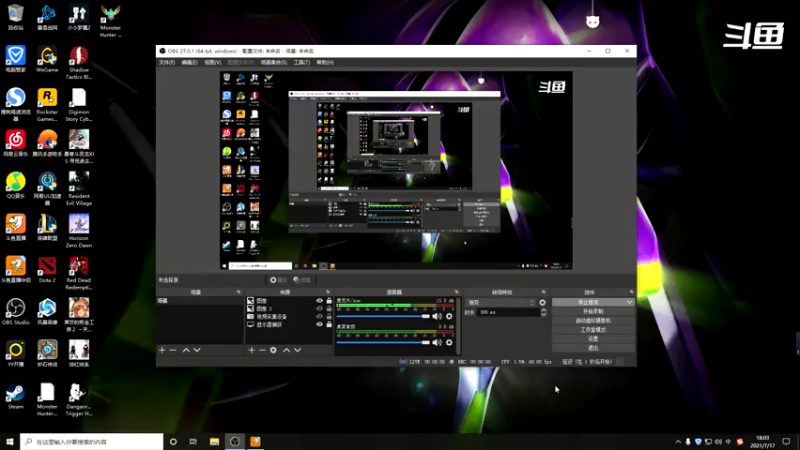Adjust transition duration stepper arrows
The height and width of the screenshot is (450, 800).
click(x=543, y=312)
